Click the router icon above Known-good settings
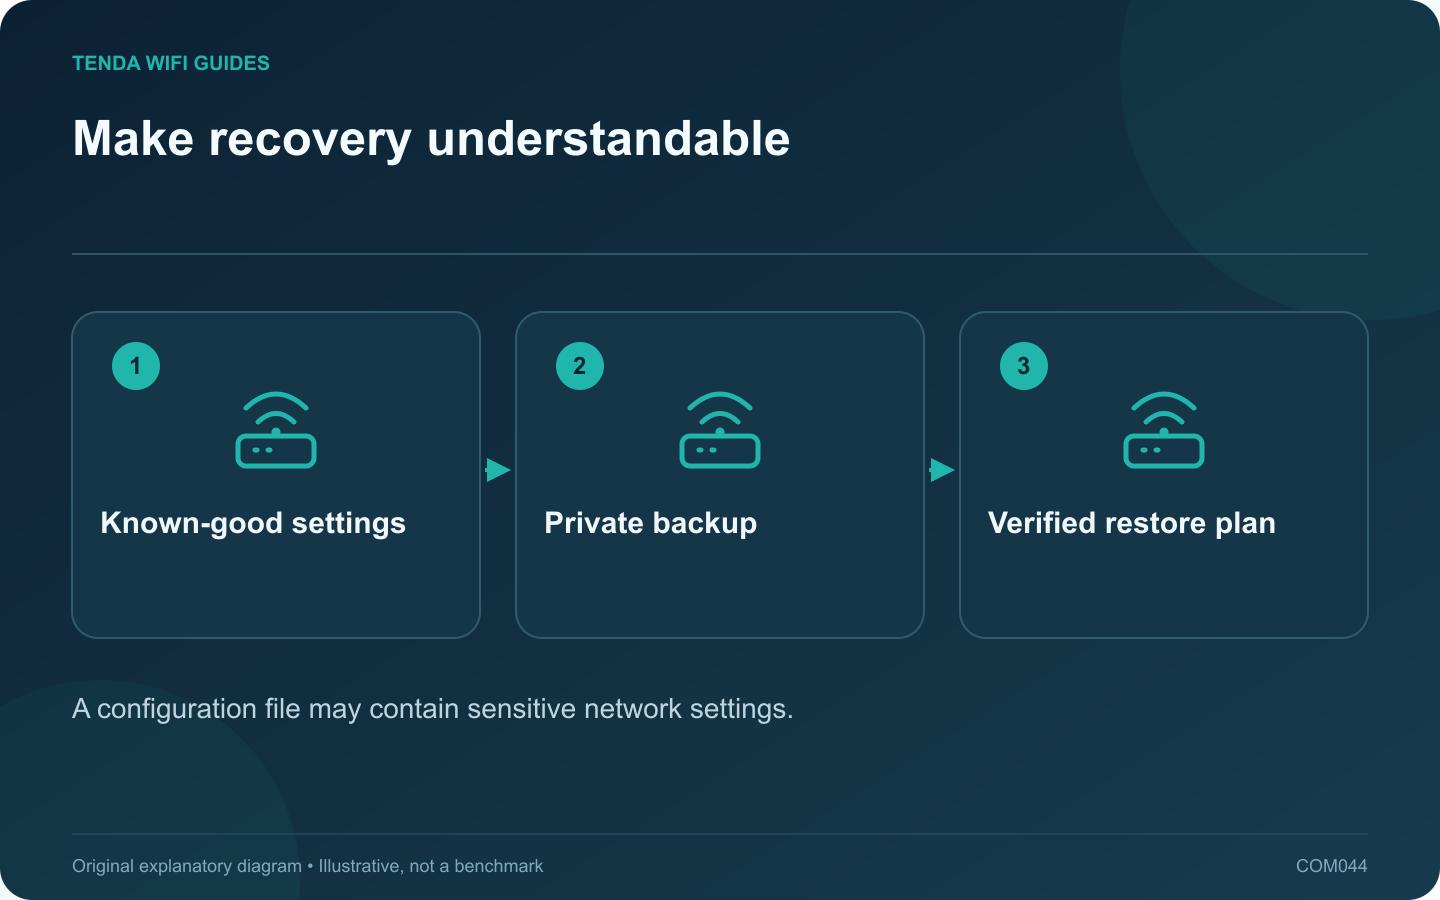1440x900 pixels. tap(276, 430)
